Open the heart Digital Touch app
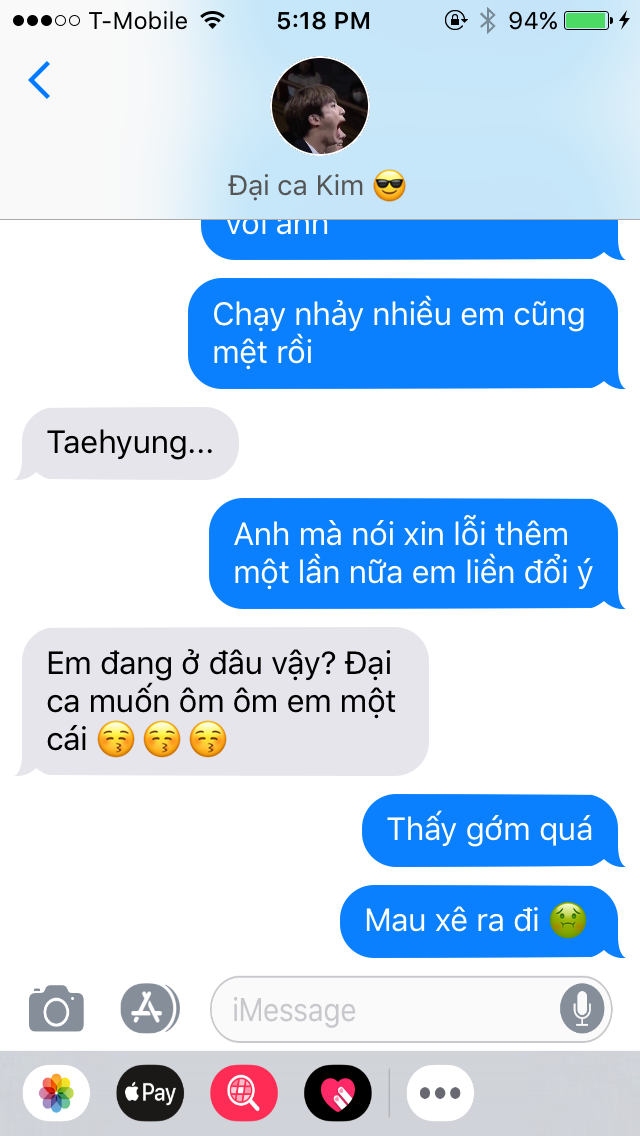The width and height of the screenshot is (640, 1136). (338, 1093)
